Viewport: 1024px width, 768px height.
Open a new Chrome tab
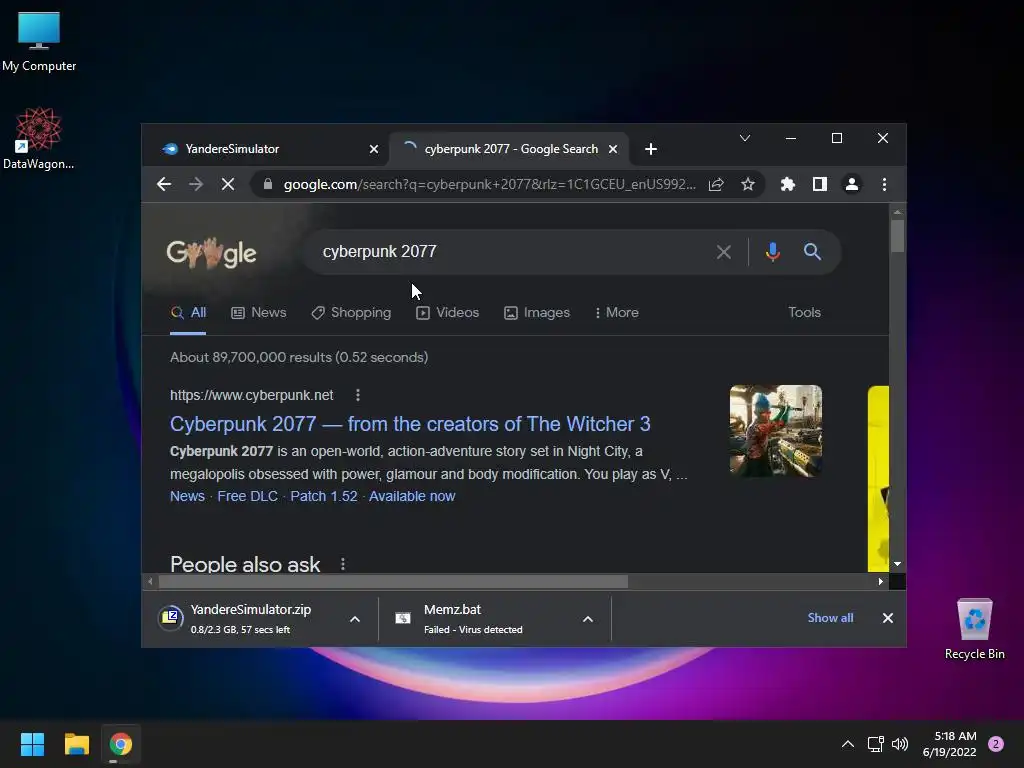650,149
